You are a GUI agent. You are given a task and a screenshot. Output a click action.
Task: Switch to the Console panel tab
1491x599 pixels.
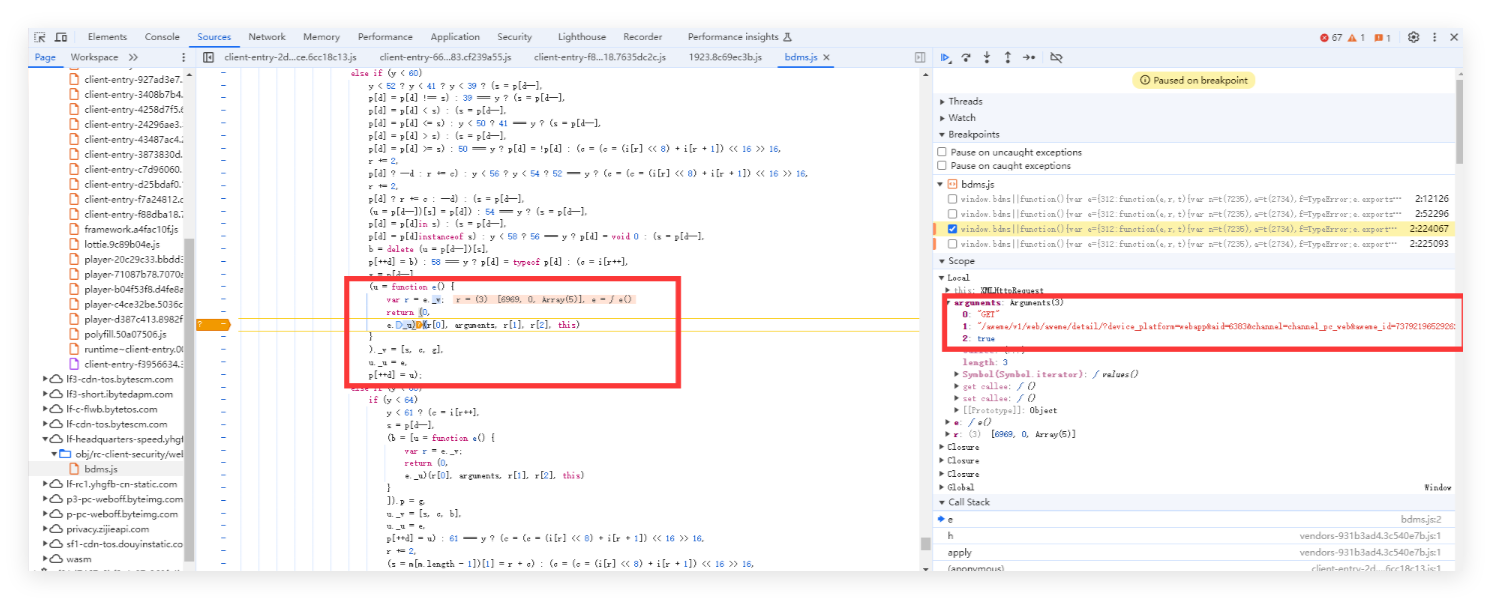[x=162, y=37]
